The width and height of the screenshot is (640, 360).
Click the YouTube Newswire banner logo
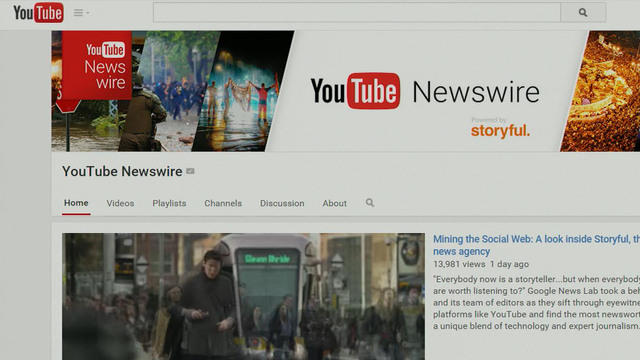[x=425, y=91]
